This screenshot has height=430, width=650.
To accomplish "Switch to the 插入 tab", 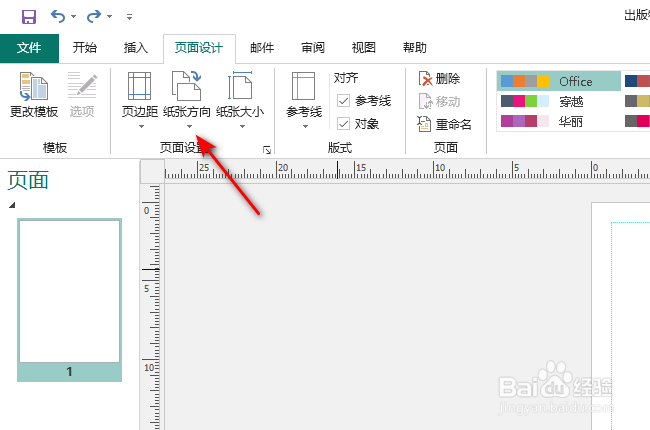I will tap(136, 48).
